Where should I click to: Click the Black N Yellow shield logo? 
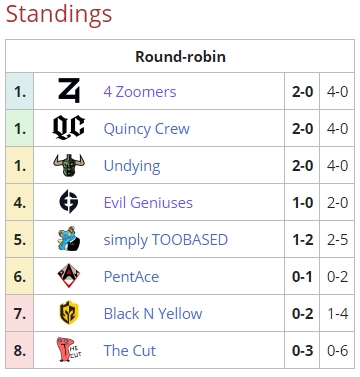point(69,313)
